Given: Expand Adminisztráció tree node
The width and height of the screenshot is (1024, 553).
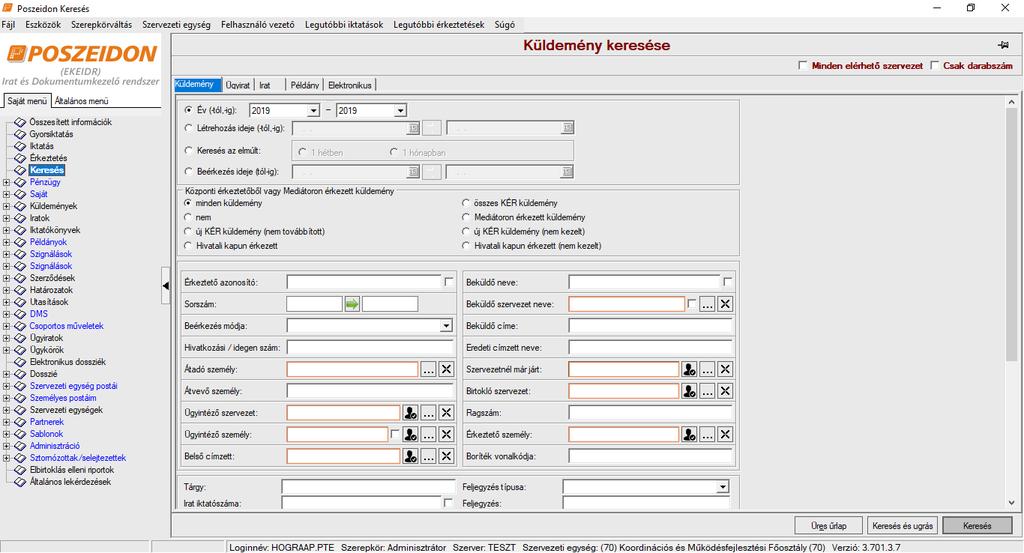Looking at the screenshot, I should [x=7, y=446].
